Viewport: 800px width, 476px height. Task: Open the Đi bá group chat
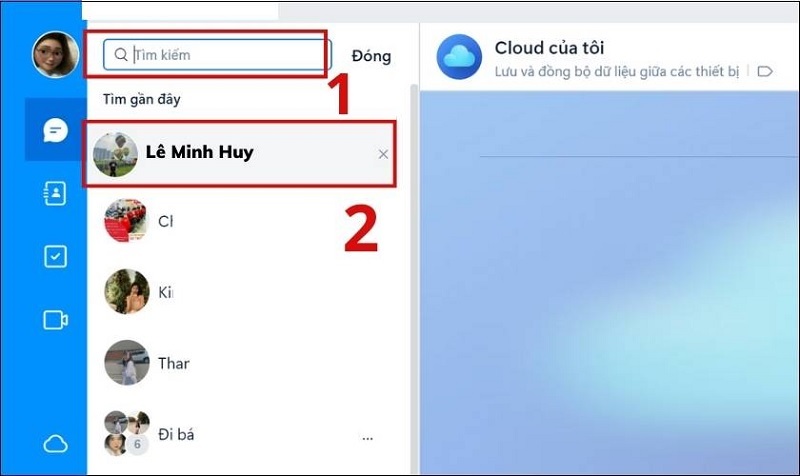point(240,434)
